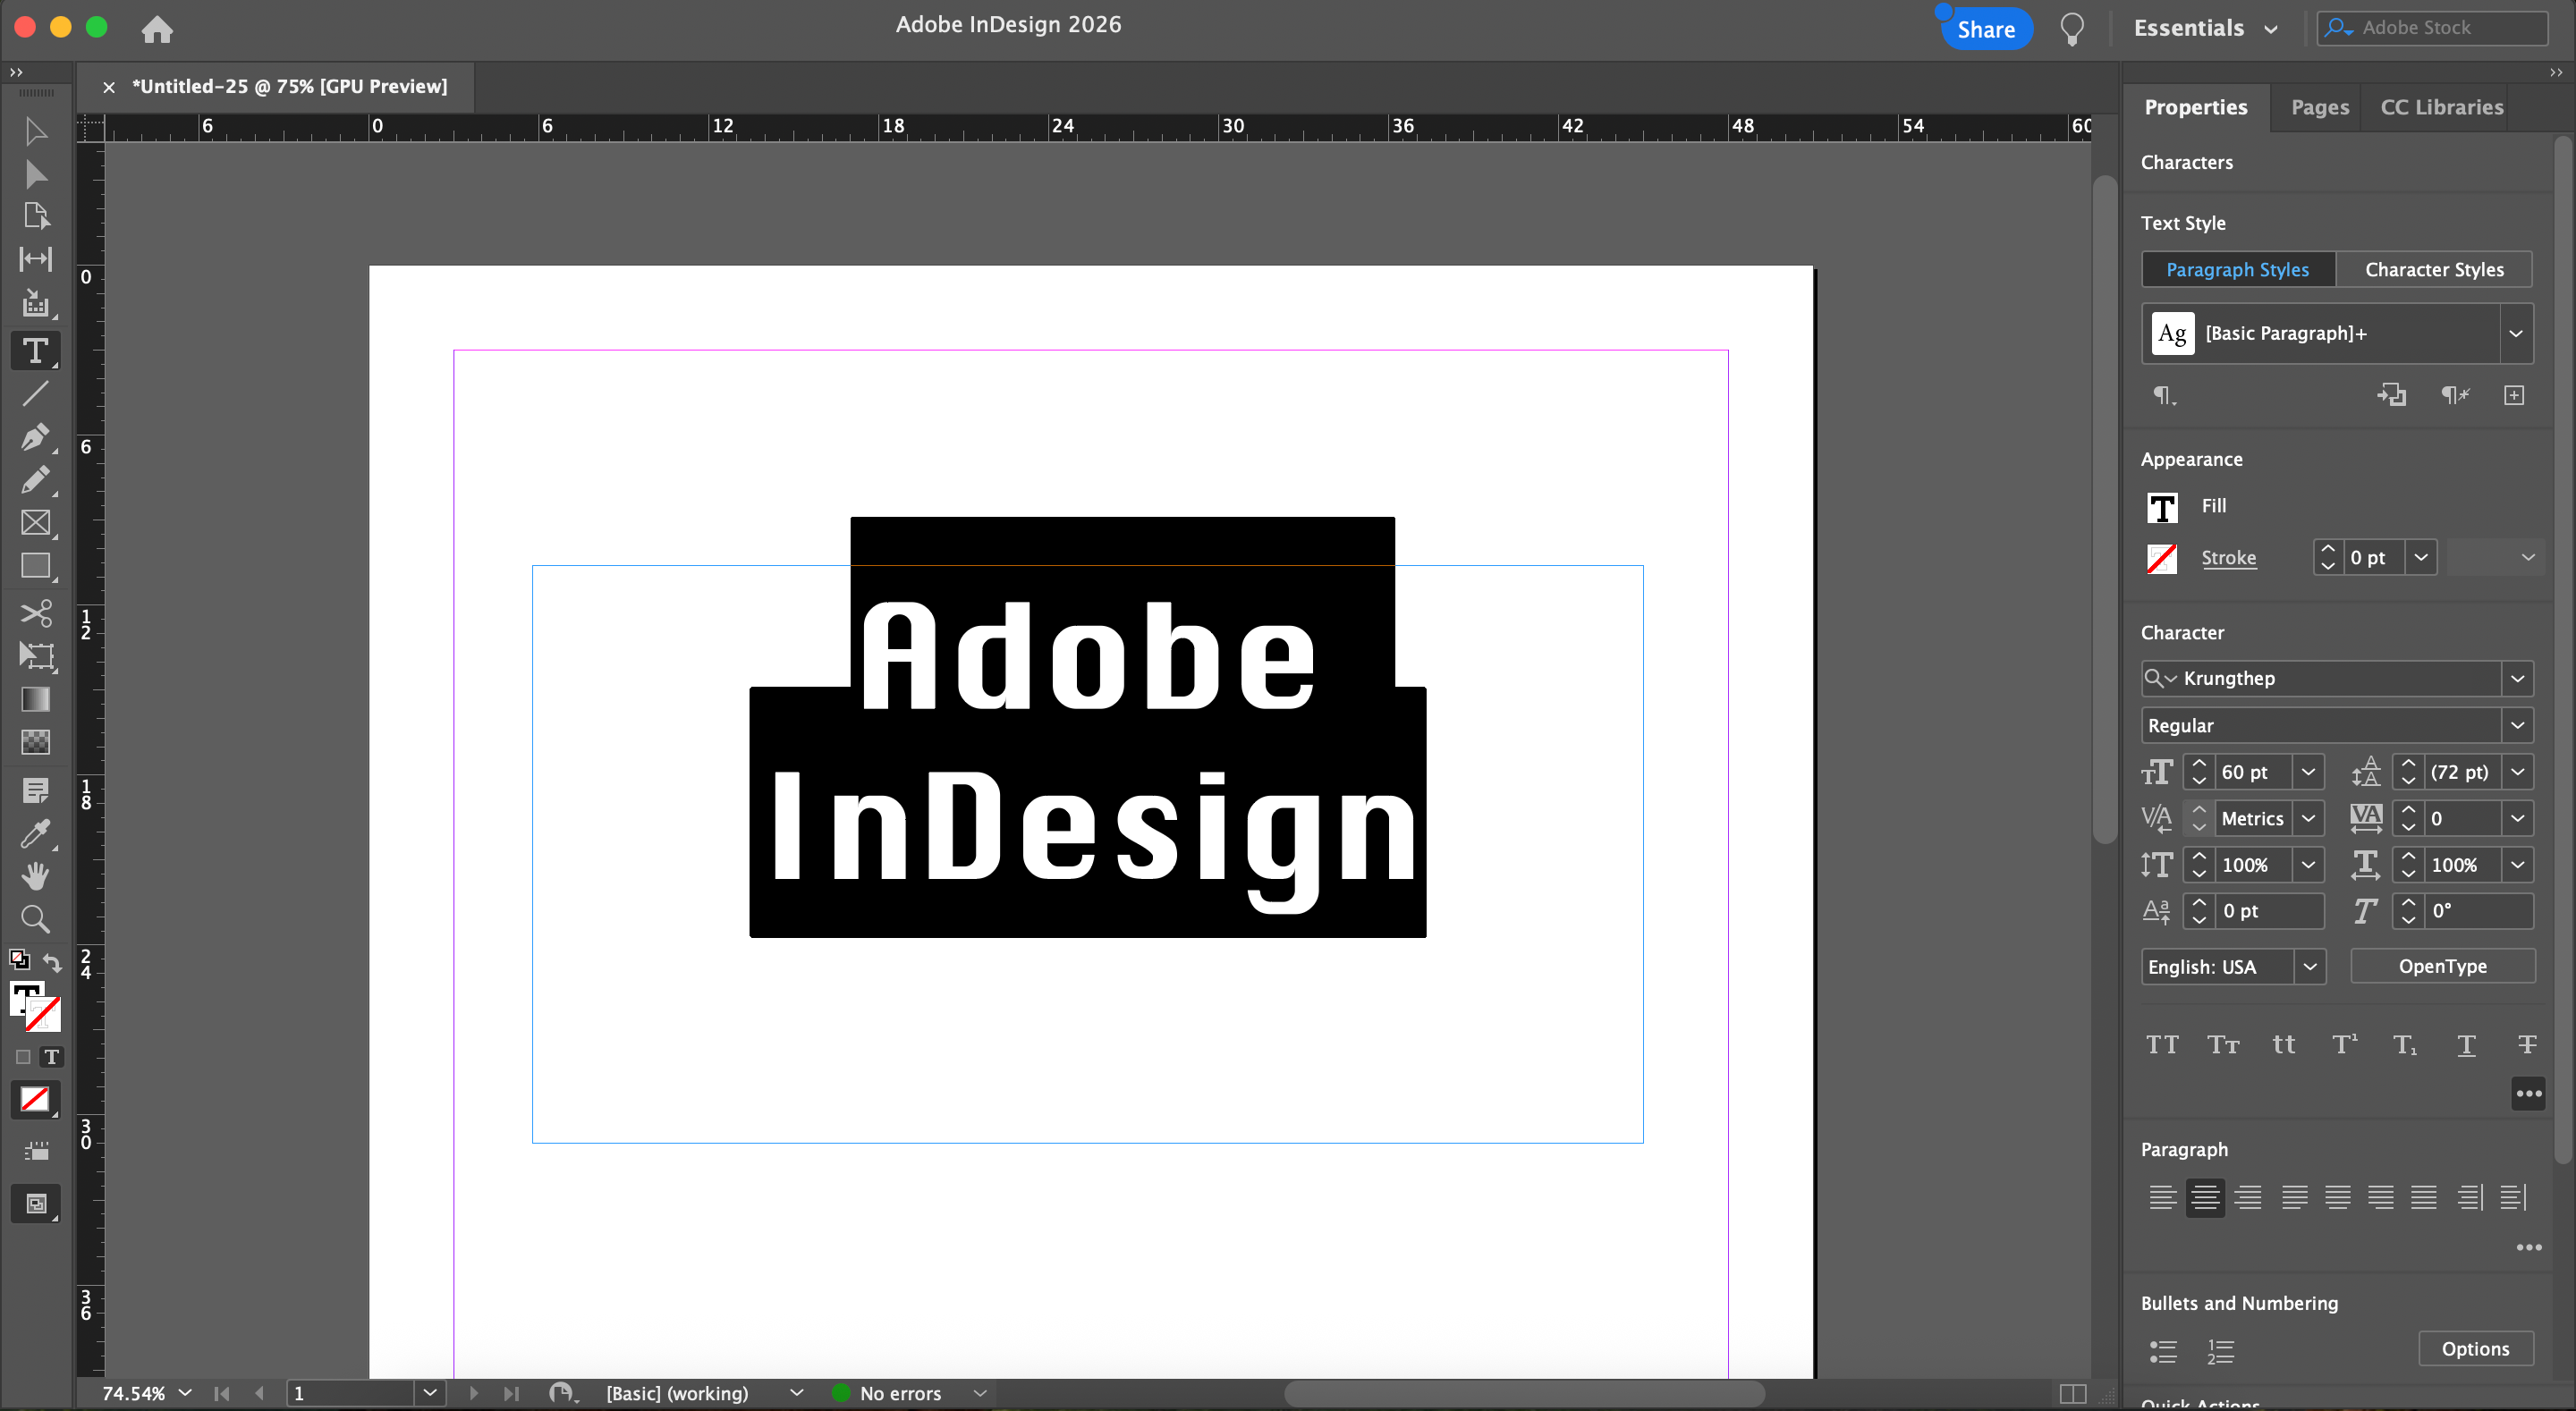Click the Fill color swatch
The width and height of the screenshot is (2576, 1411).
(x=2162, y=507)
